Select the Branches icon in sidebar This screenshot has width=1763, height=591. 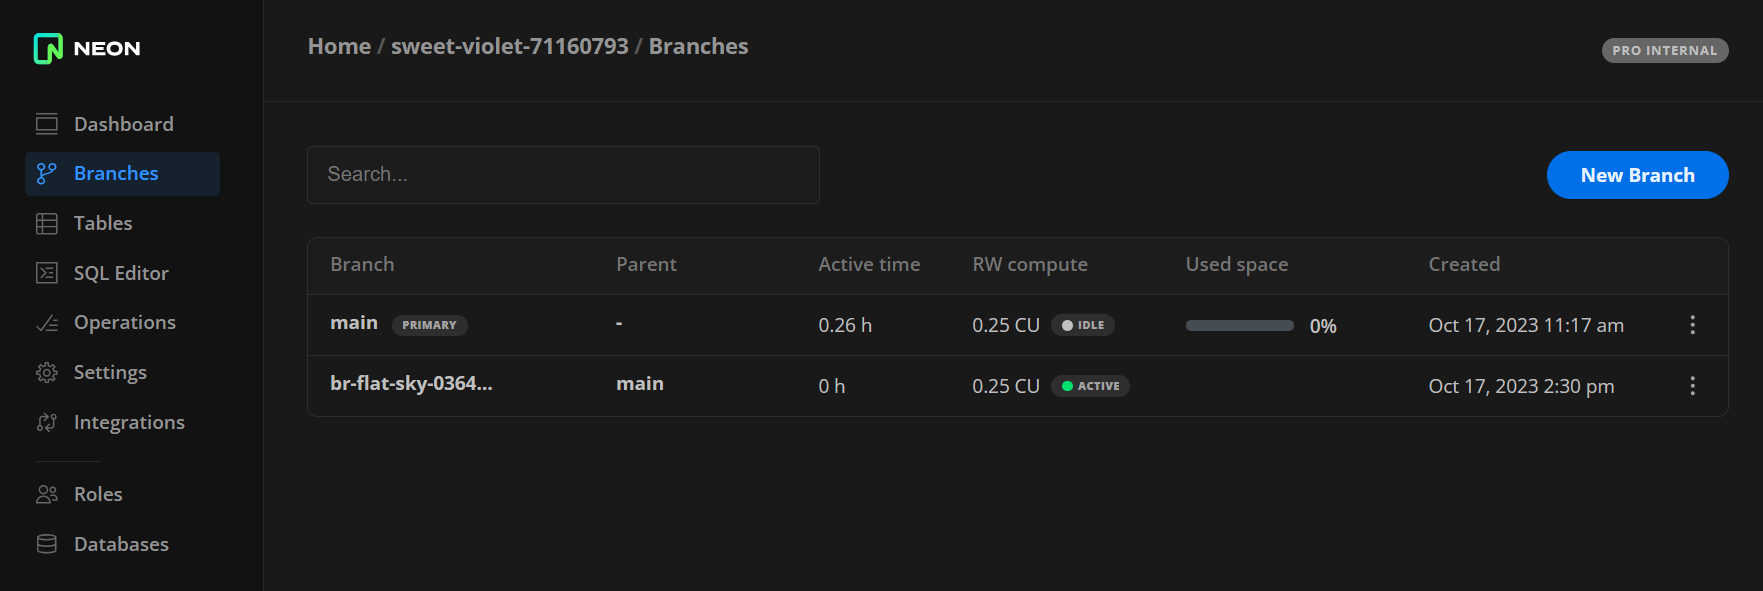[x=47, y=174]
